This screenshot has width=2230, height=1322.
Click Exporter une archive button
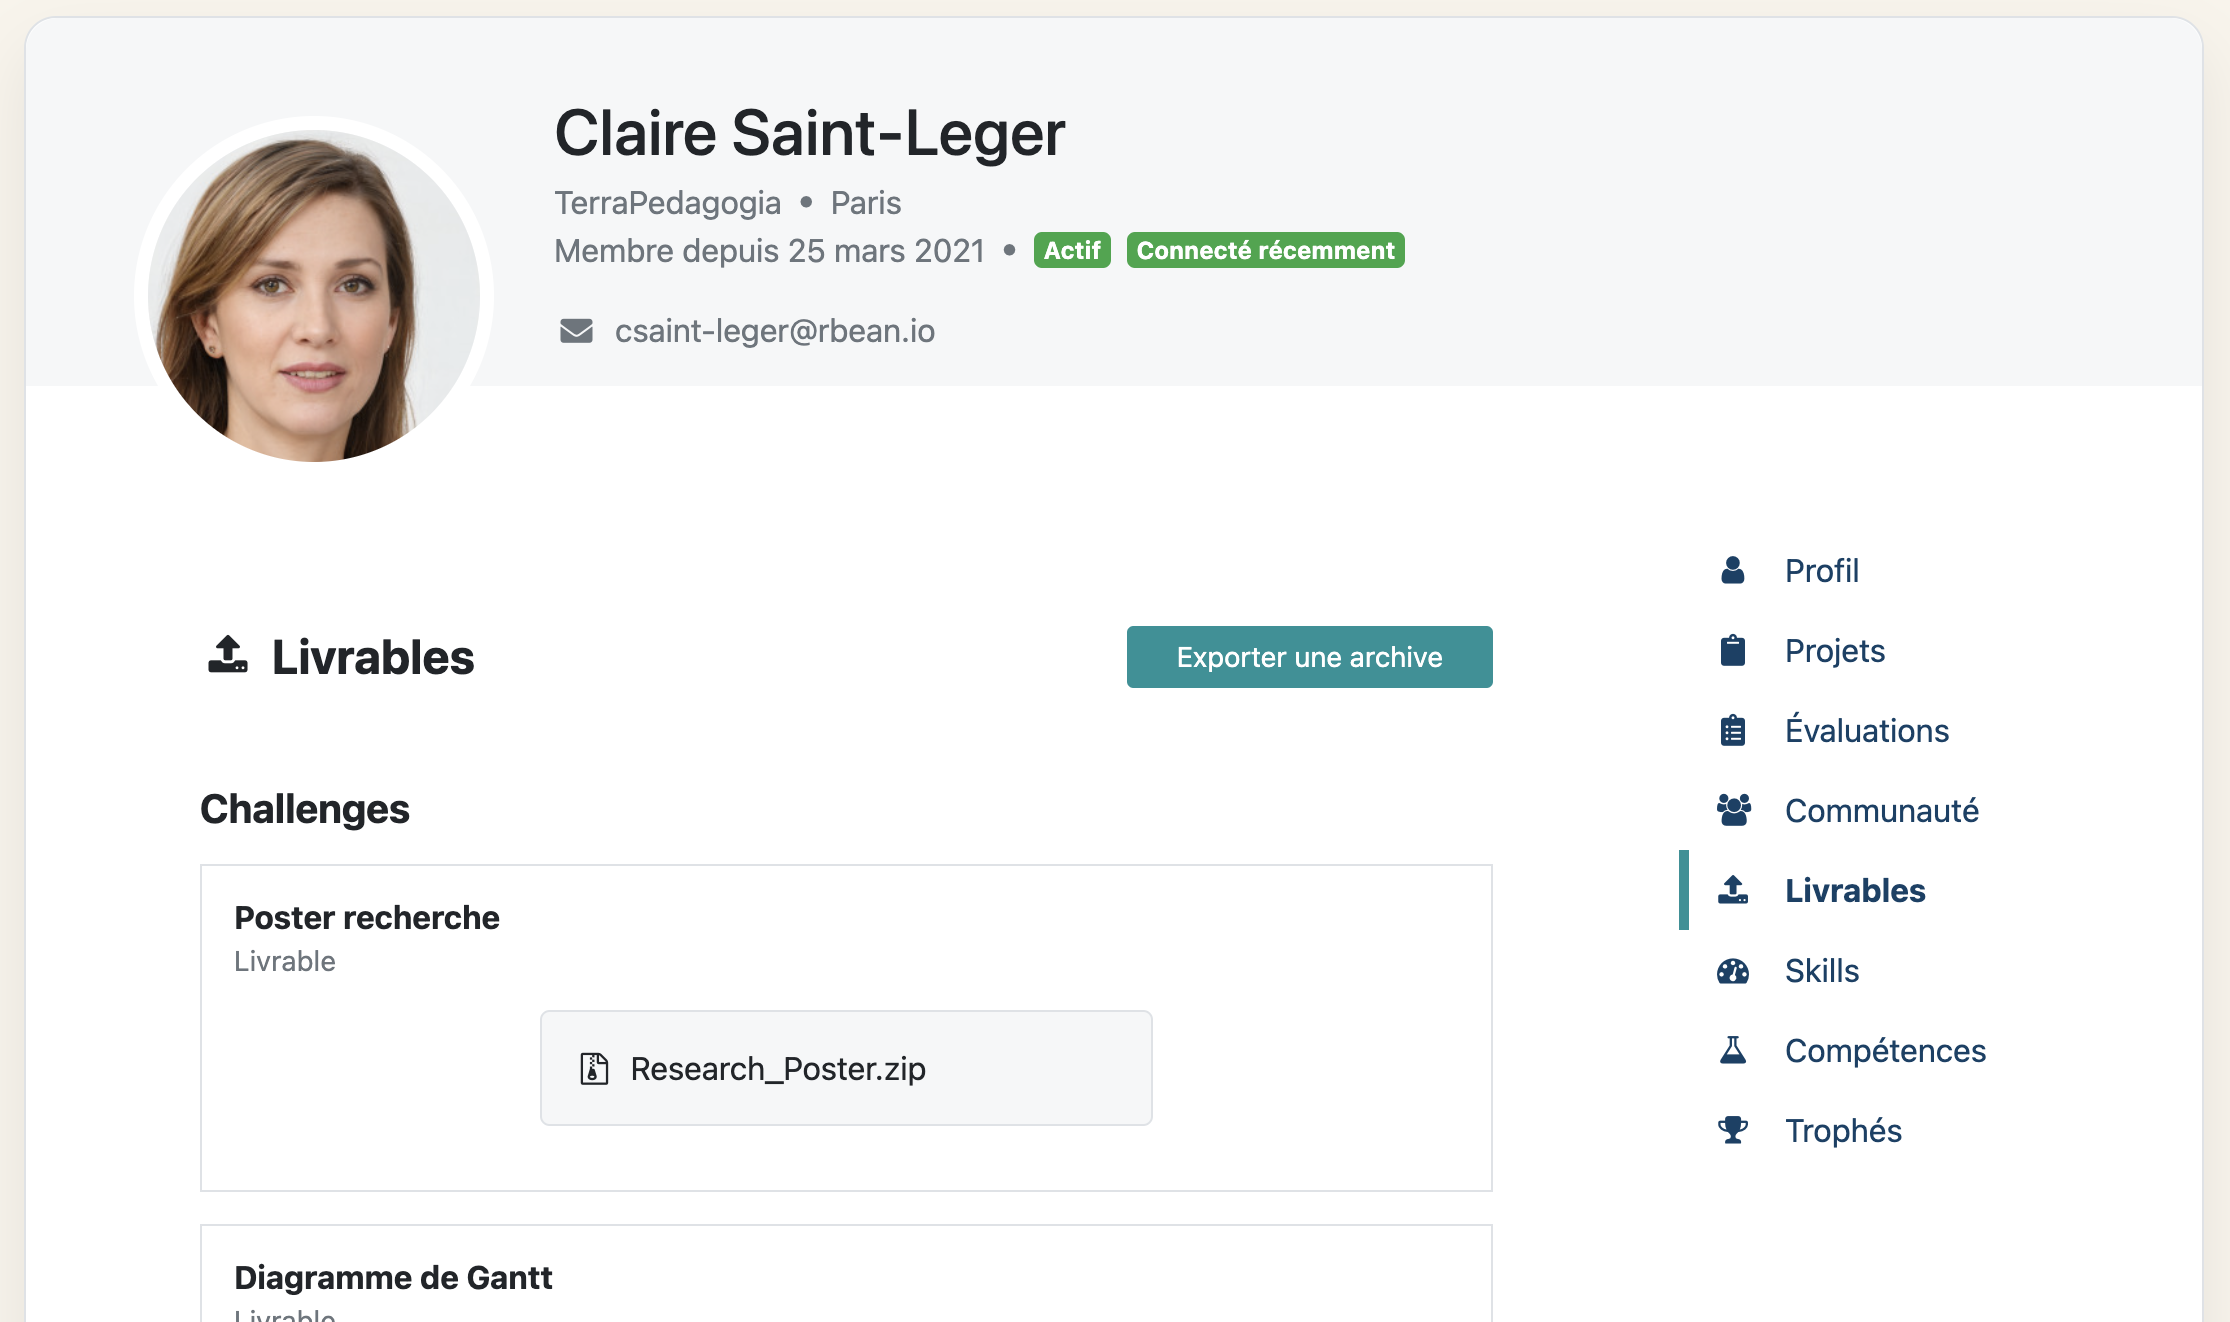[x=1308, y=656]
